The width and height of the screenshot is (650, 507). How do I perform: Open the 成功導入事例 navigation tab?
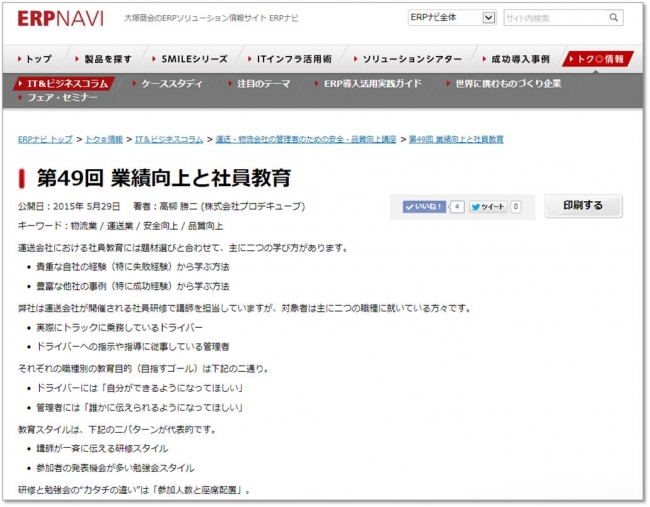(516, 59)
